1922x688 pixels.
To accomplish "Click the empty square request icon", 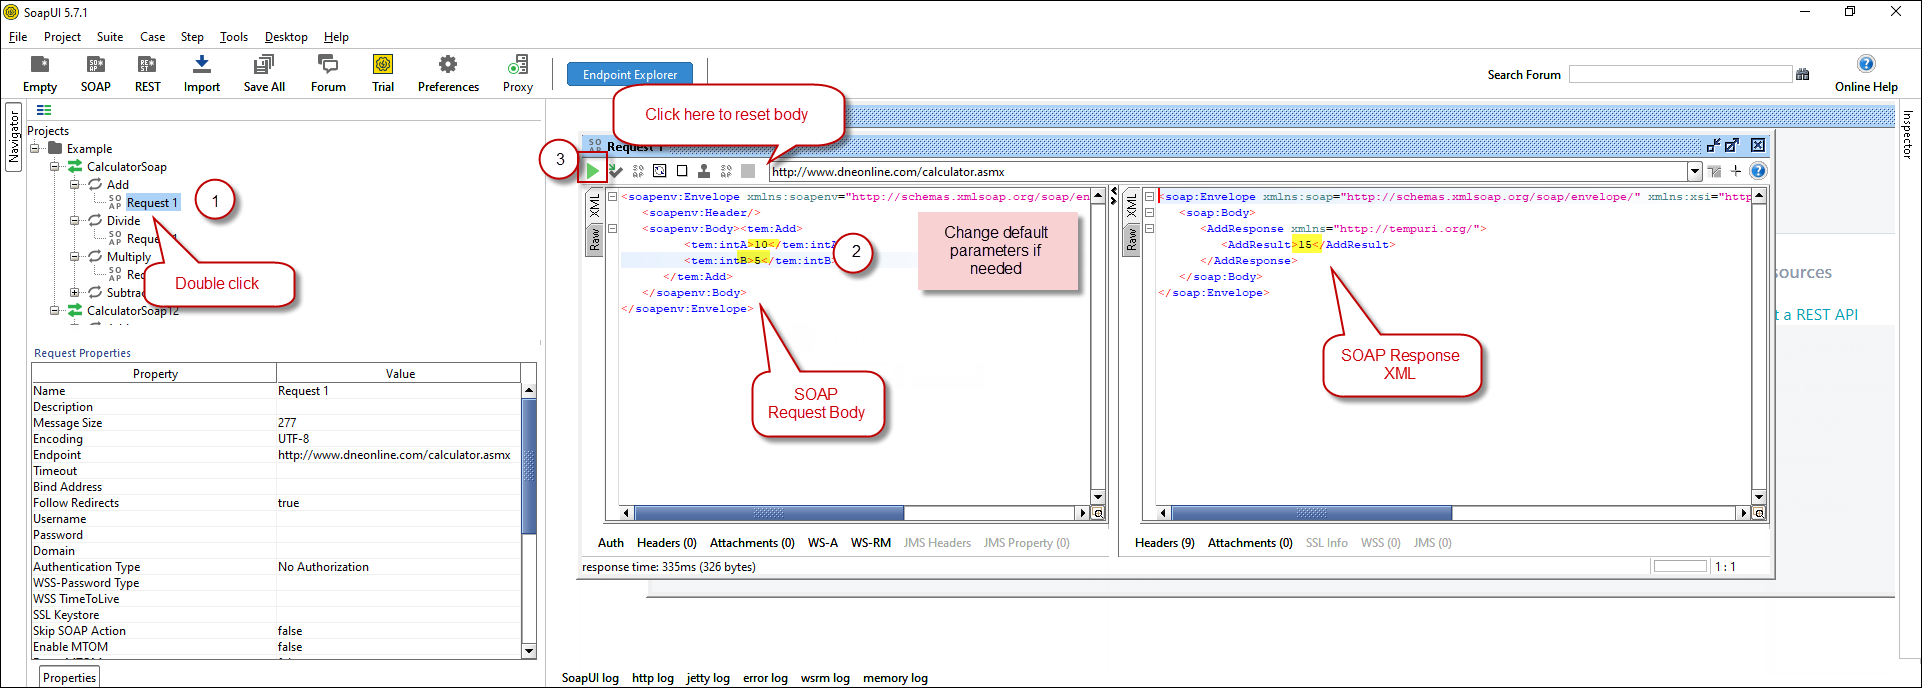I will click(682, 171).
